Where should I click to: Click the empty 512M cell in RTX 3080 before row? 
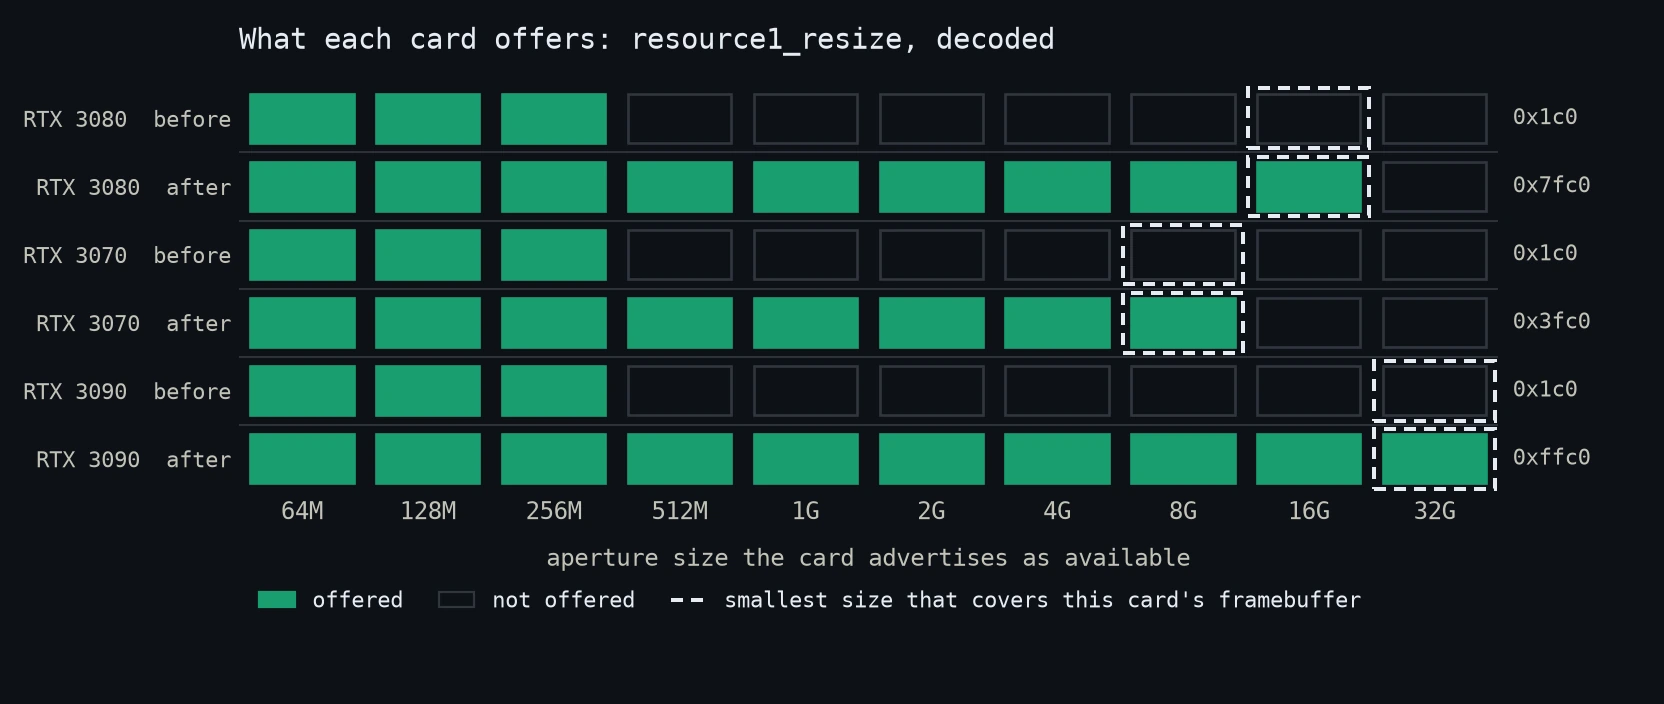pos(680,119)
